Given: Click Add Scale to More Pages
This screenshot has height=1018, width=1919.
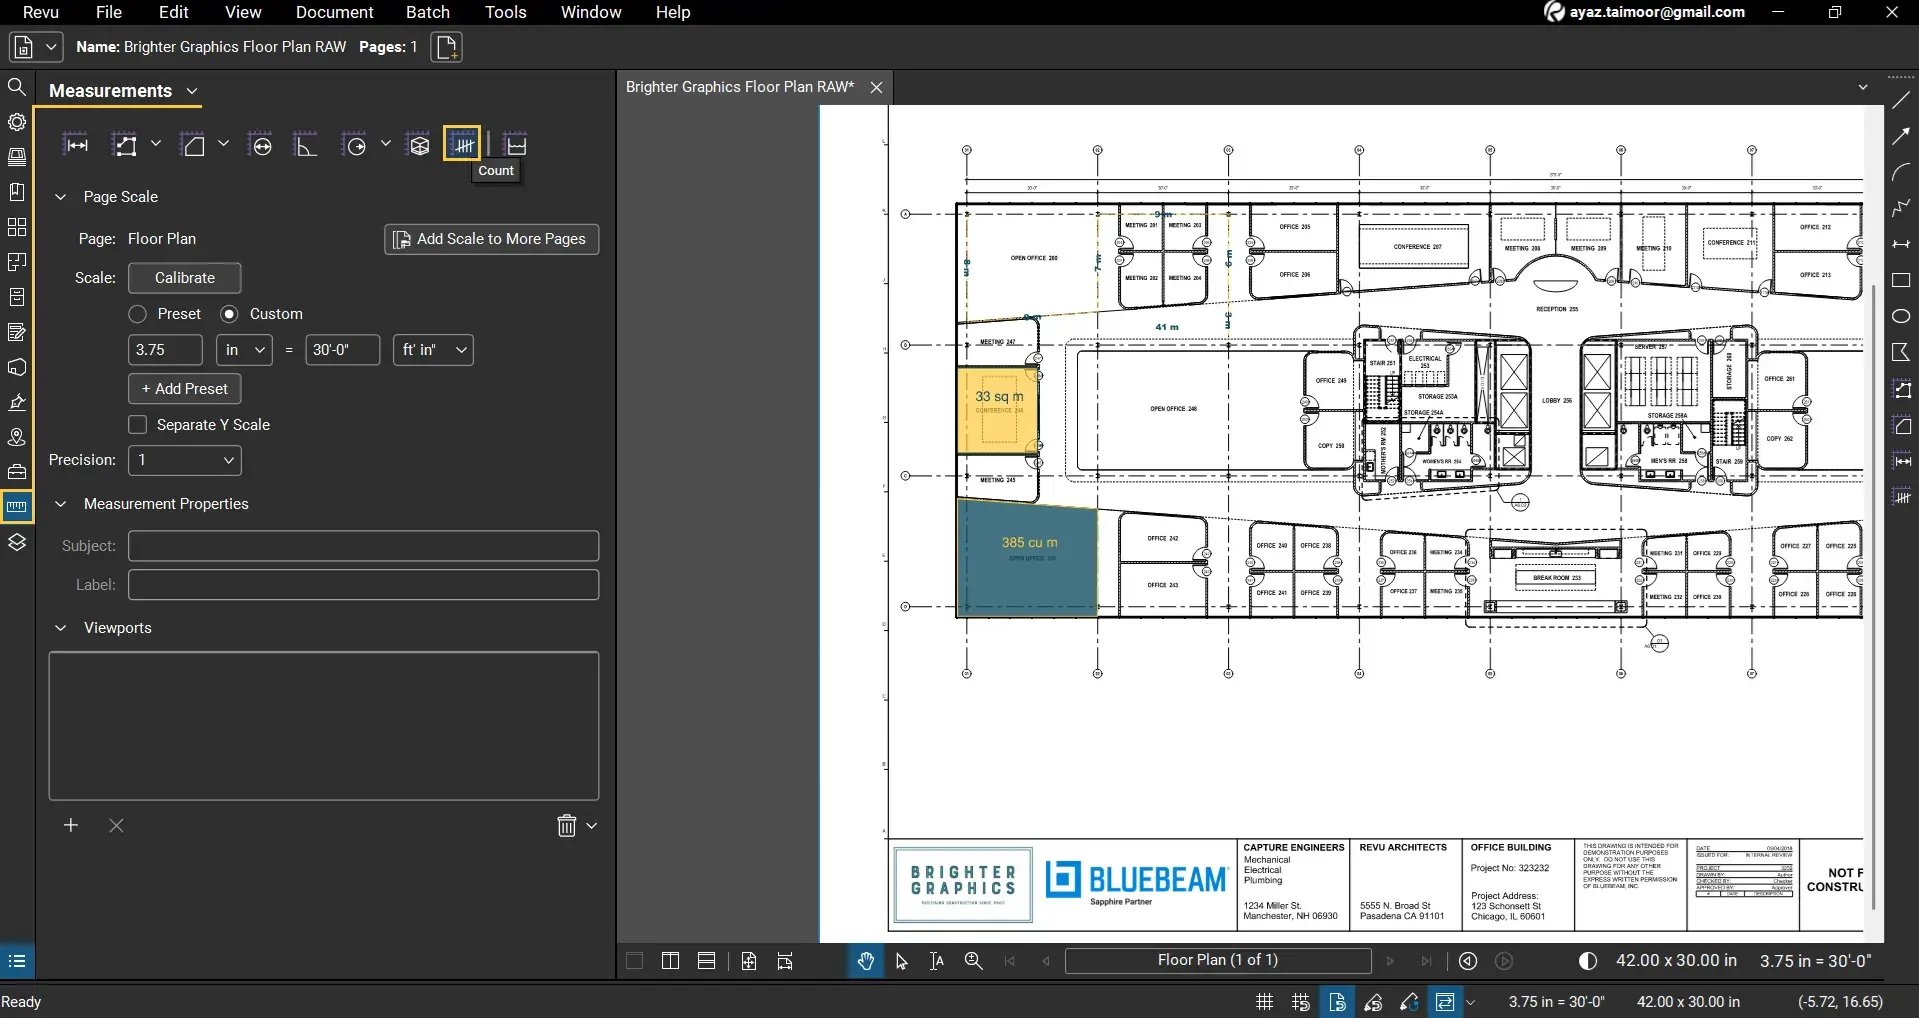Looking at the screenshot, I should tap(490, 239).
